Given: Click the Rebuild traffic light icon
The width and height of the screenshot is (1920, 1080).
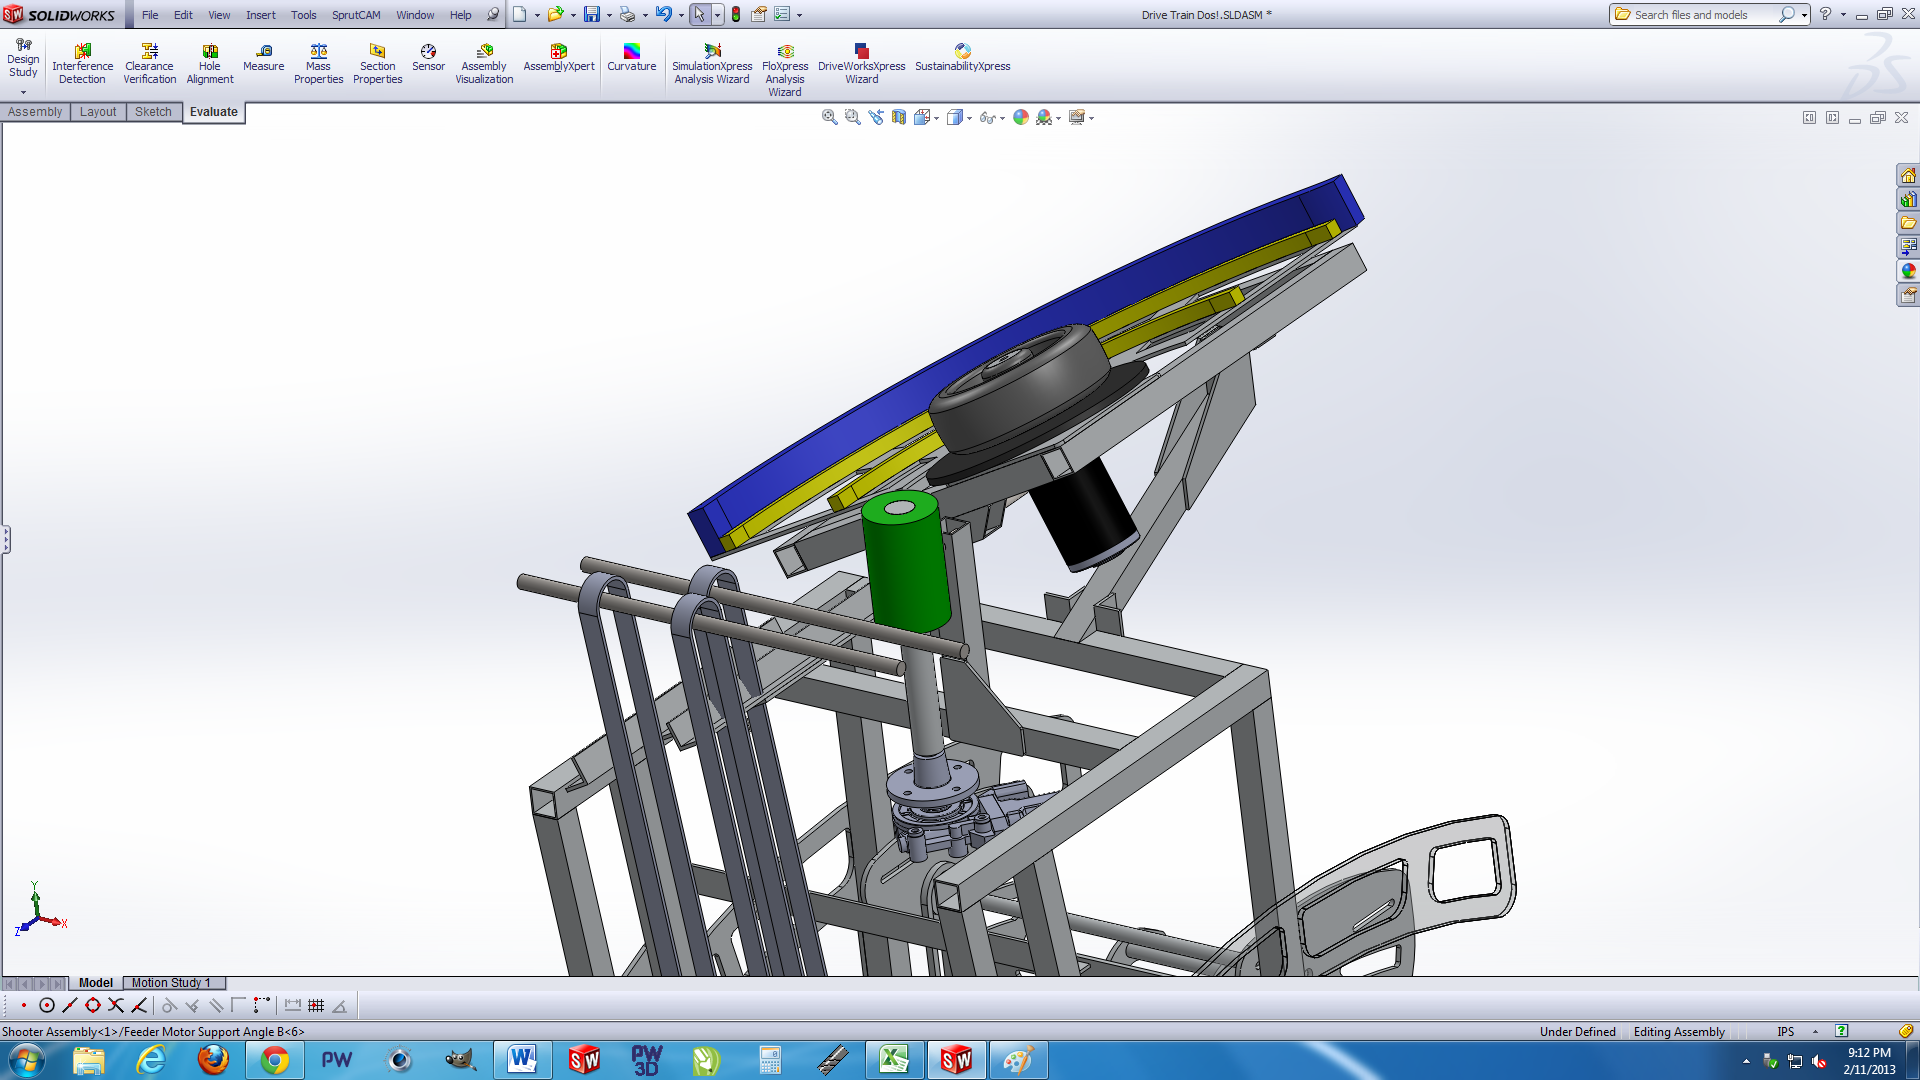Looking at the screenshot, I should coord(736,14).
